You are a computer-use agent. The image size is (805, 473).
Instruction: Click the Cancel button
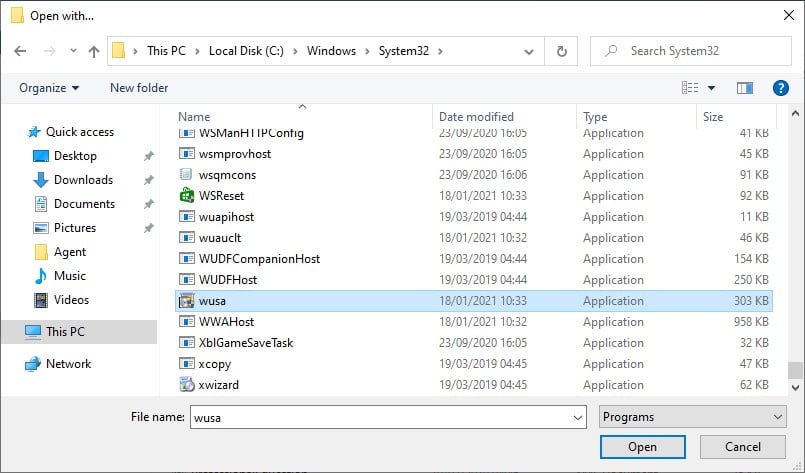click(743, 447)
